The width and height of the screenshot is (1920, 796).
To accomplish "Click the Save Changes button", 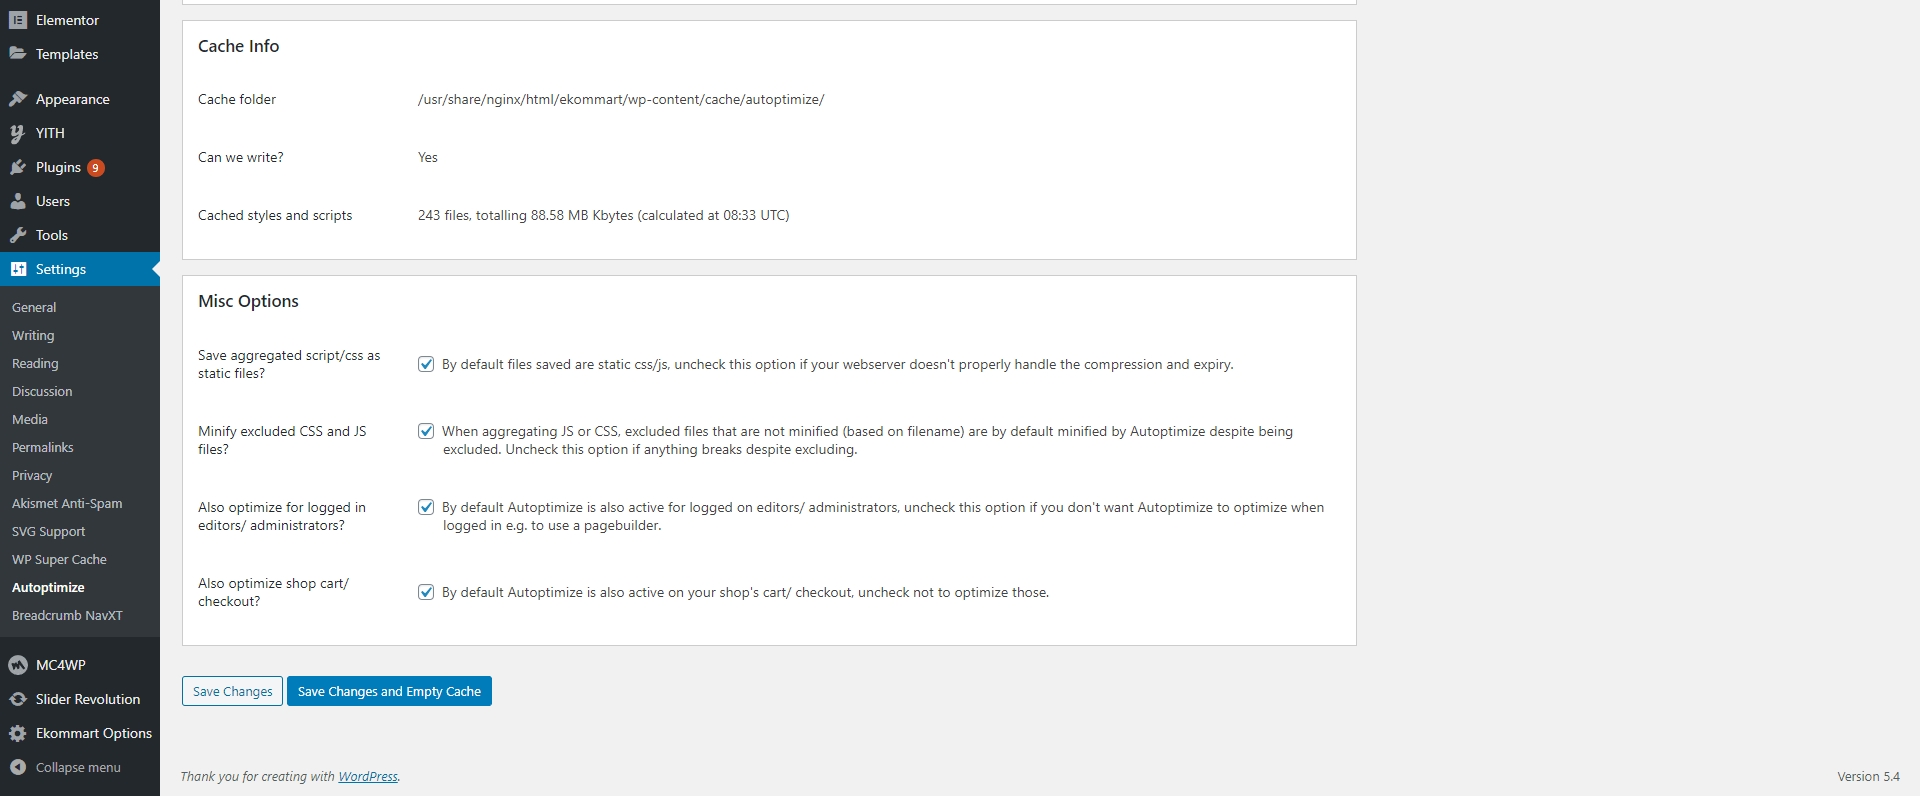I will click(232, 691).
